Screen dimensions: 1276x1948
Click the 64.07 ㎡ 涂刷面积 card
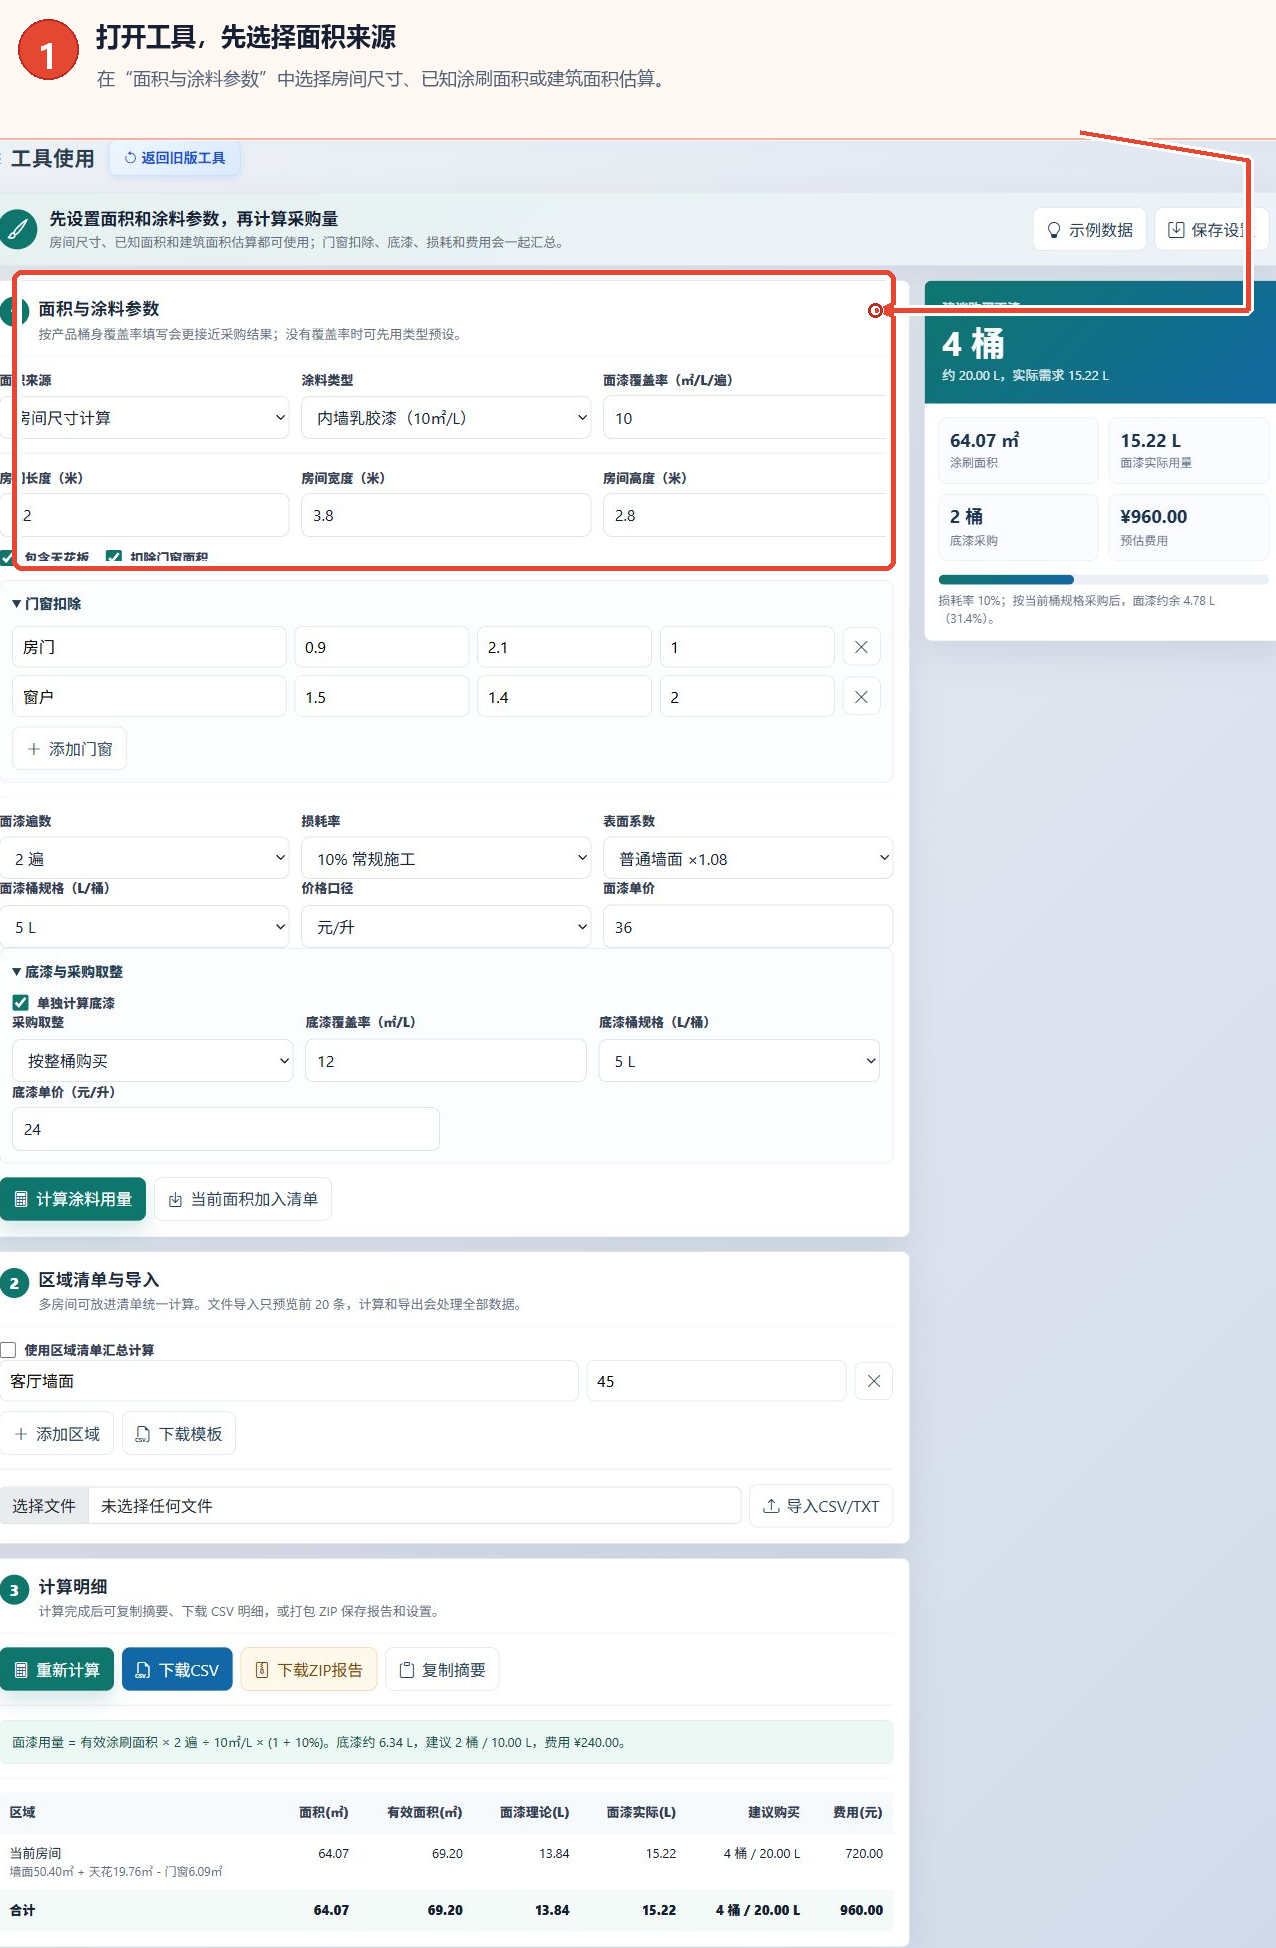pos(1018,450)
